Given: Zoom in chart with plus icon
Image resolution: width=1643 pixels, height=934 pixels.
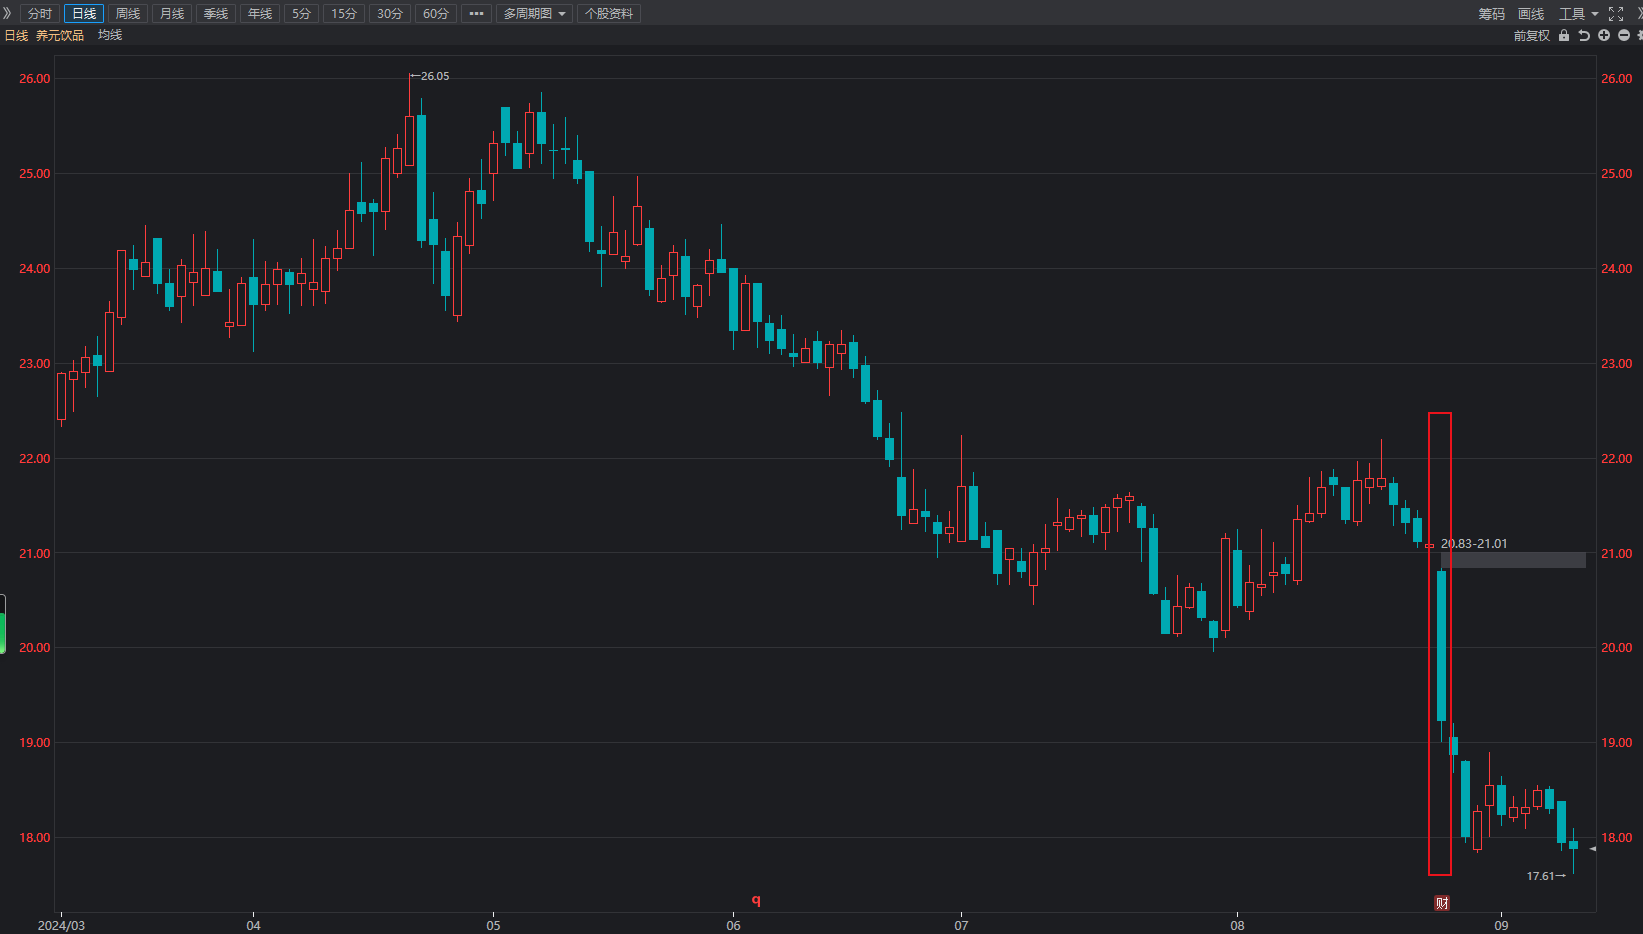Looking at the screenshot, I should coord(1604,35).
